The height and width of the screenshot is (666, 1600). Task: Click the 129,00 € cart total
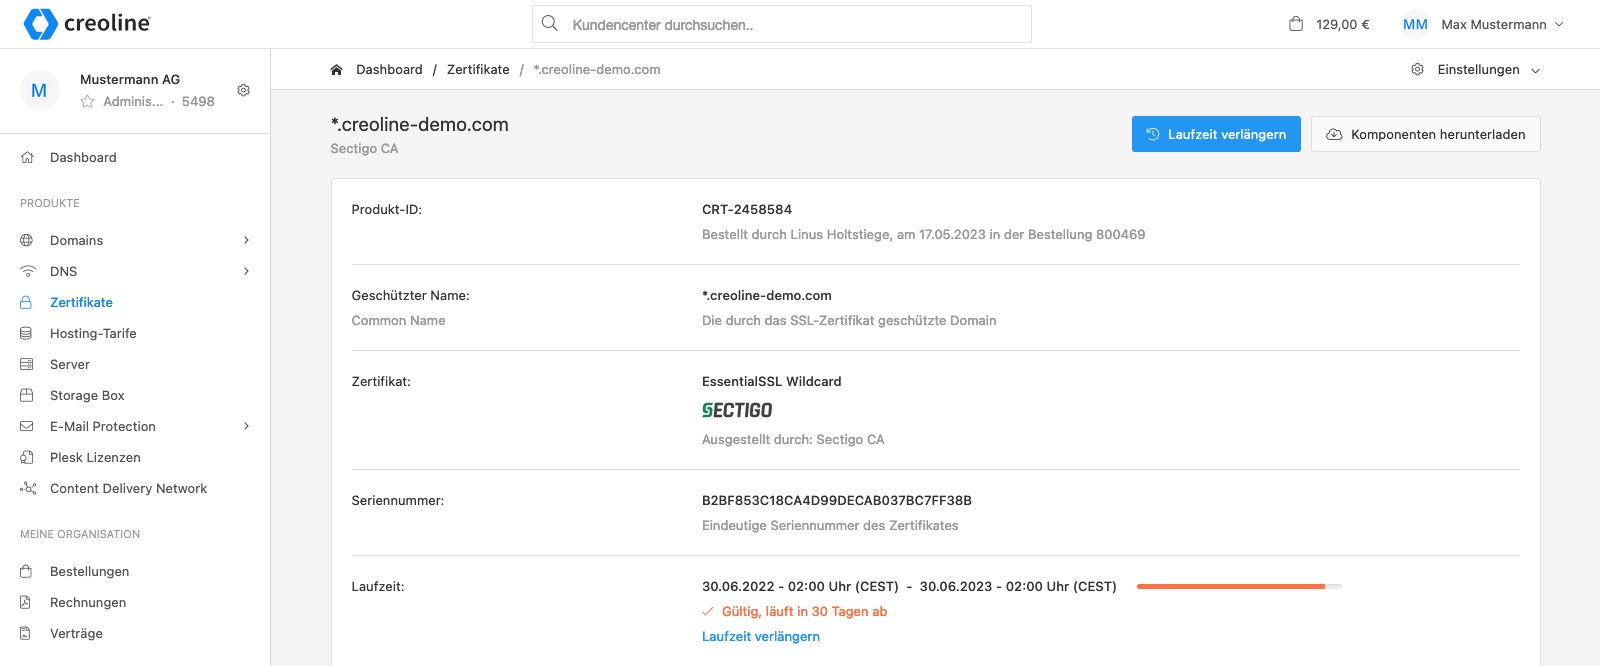point(1343,24)
